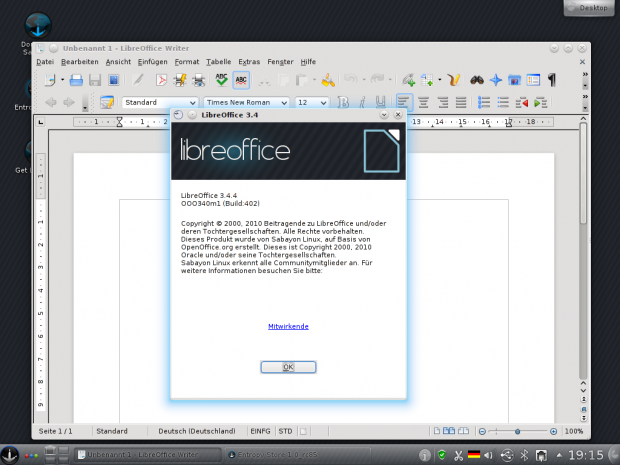
Task: Expand the formatting toolbar overflow chevron
Action: pyautogui.click(x=585, y=96)
